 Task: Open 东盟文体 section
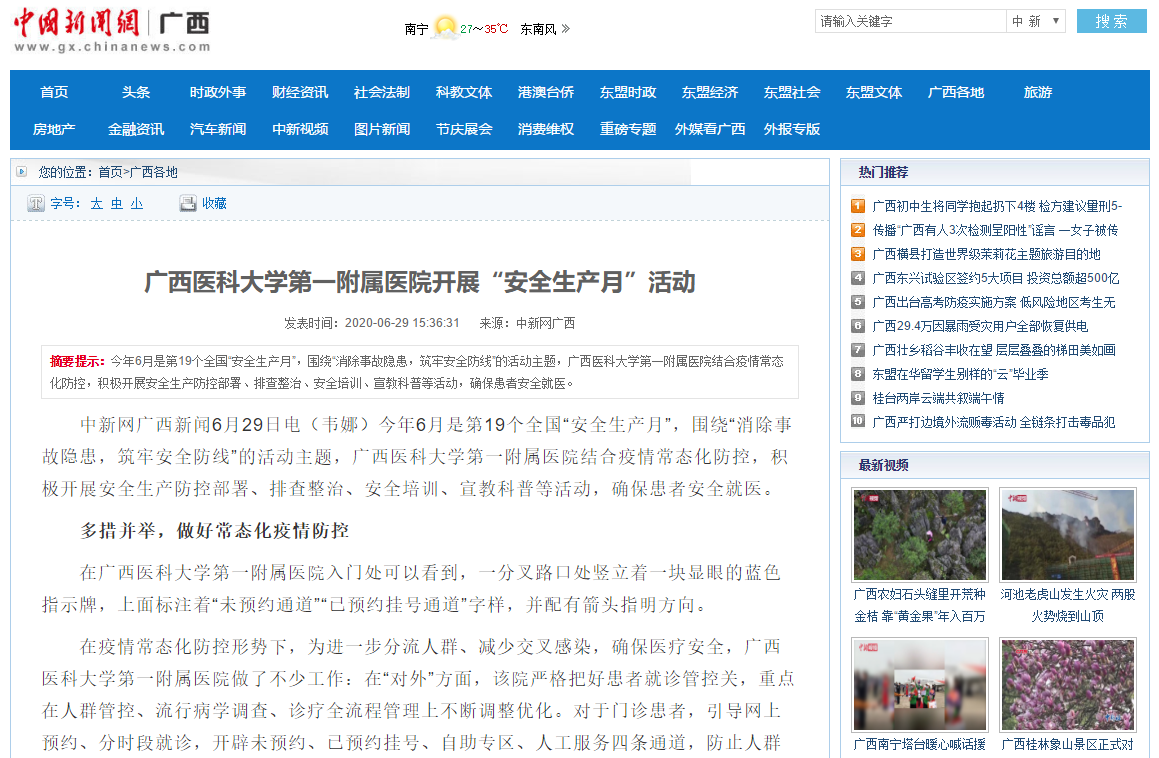[x=874, y=92]
